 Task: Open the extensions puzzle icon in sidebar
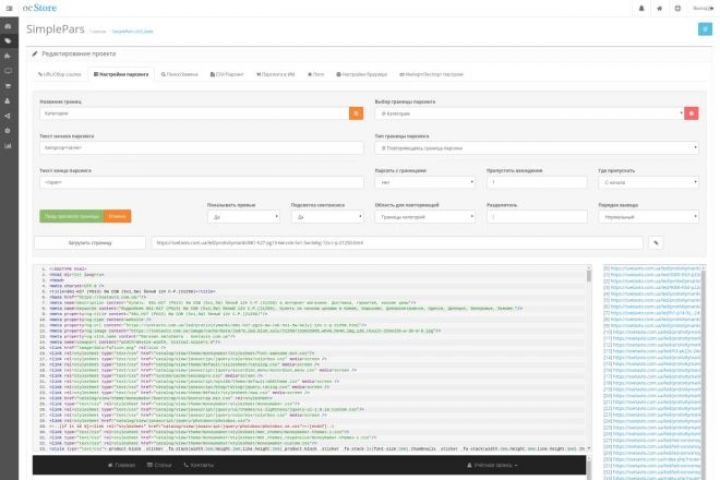tap(8, 56)
